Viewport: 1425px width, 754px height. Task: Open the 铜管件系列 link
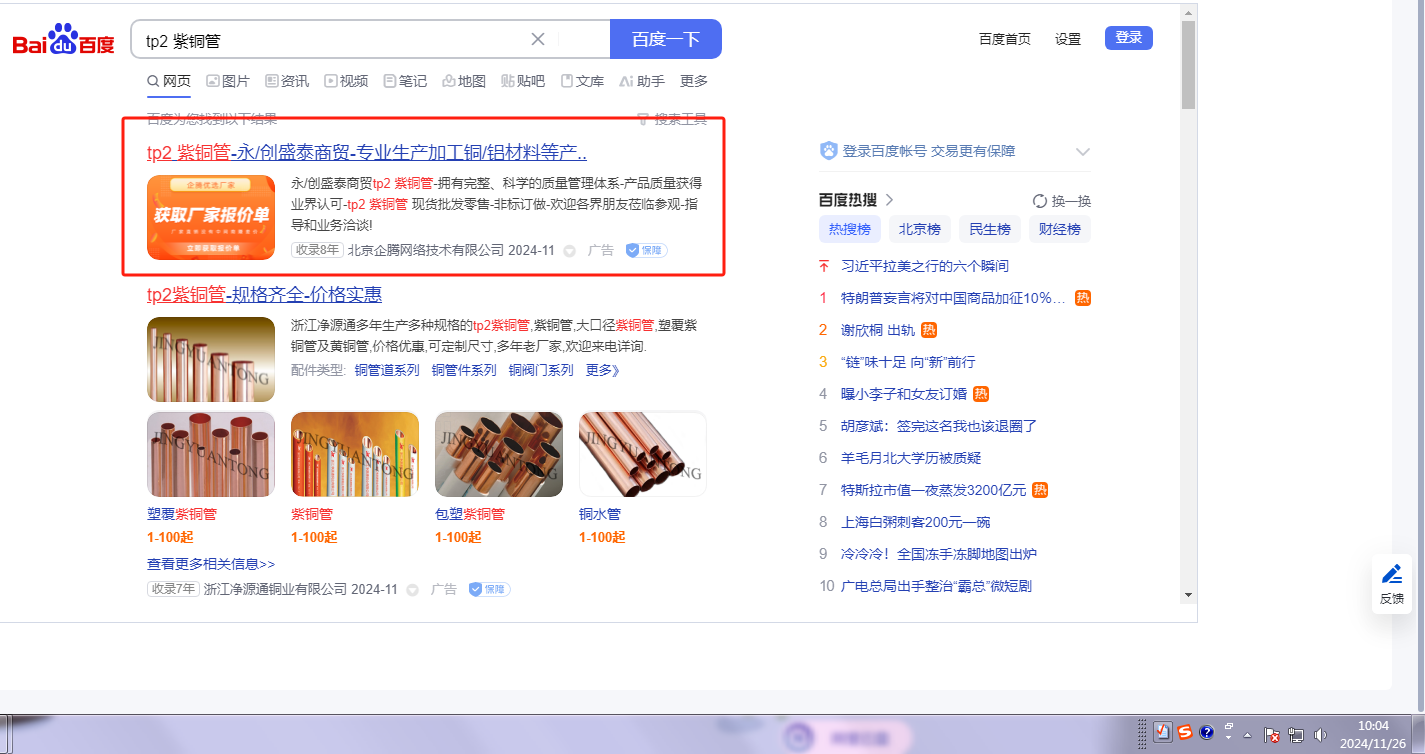[x=464, y=370]
